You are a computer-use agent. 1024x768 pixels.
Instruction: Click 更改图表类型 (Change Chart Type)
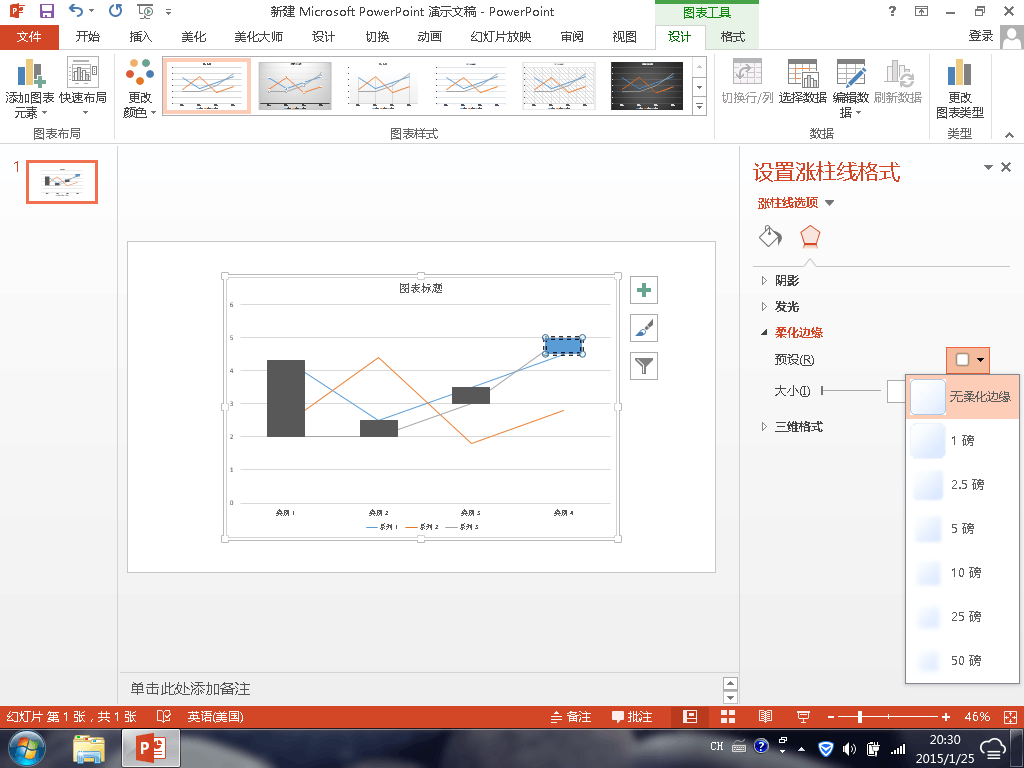click(959, 89)
